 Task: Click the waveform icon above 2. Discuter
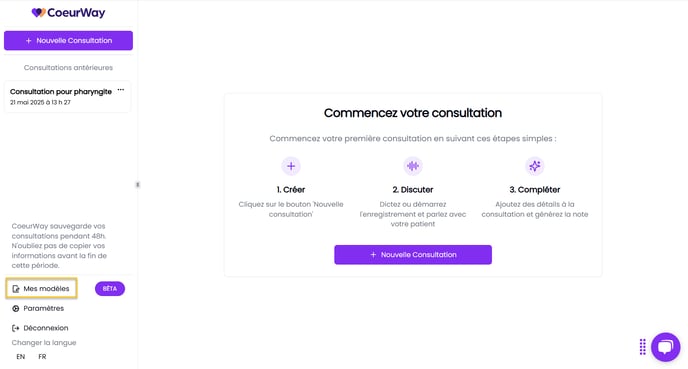(413, 166)
